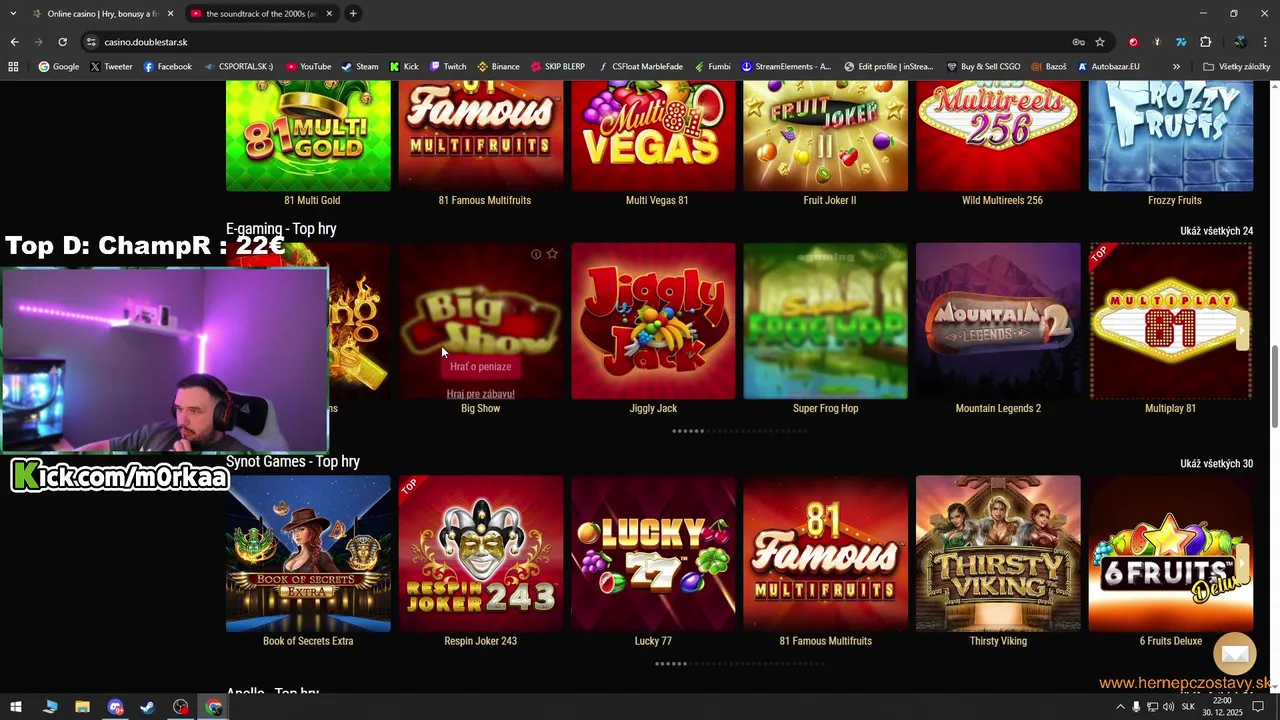
Task: Click Hraj pre zábavu on Big Show
Action: 481,394
